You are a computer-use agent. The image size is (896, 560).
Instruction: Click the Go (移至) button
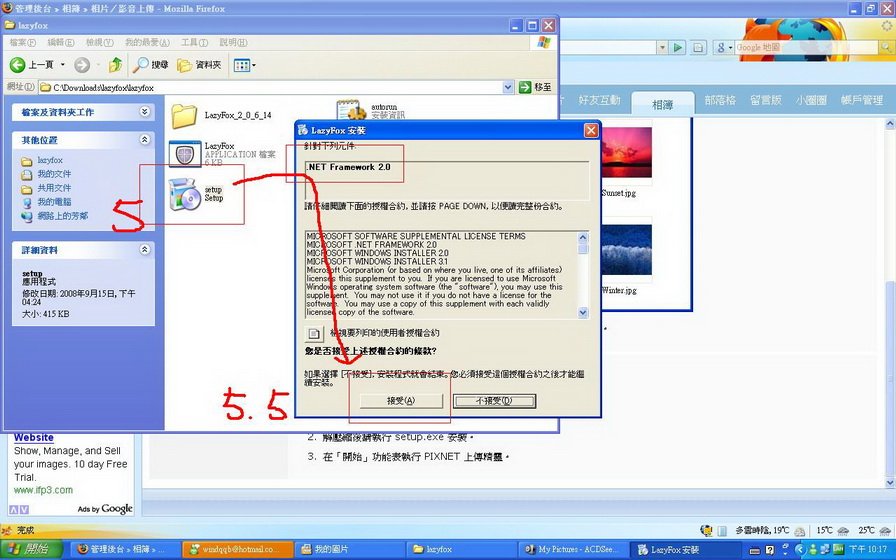(535, 87)
